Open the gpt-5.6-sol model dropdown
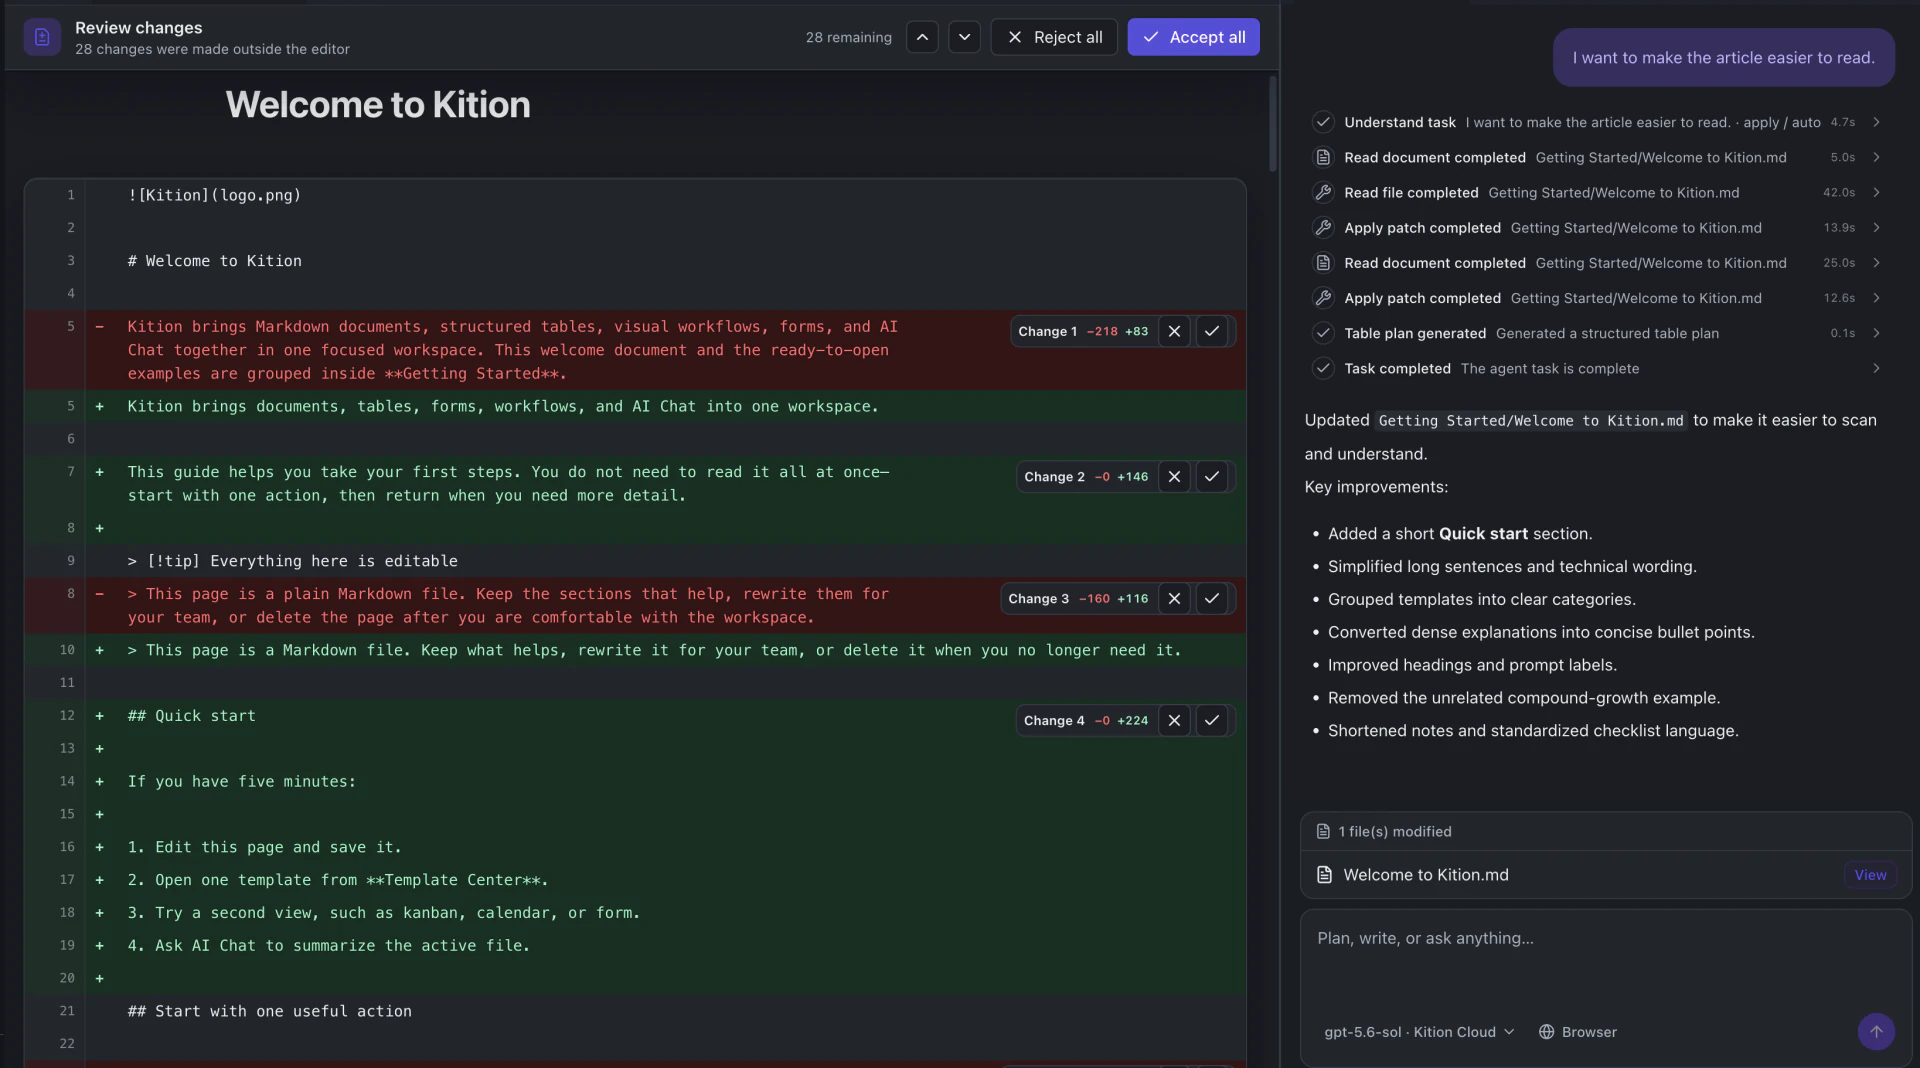The image size is (1920, 1068). (x=1419, y=1032)
